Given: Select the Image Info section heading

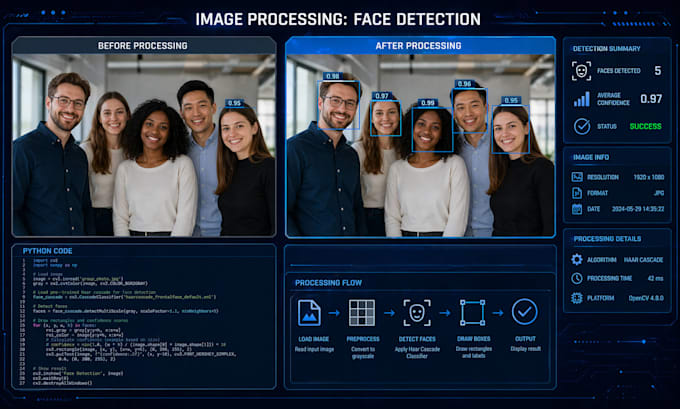Looking at the screenshot, I should (x=591, y=157).
